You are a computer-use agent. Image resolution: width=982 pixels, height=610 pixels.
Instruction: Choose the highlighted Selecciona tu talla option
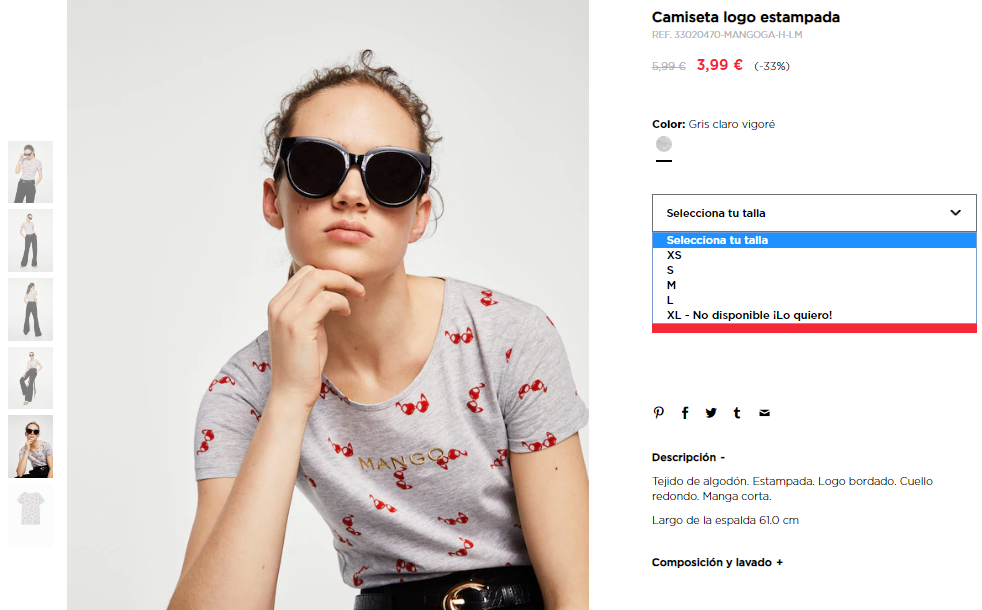pyautogui.click(x=814, y=240)
